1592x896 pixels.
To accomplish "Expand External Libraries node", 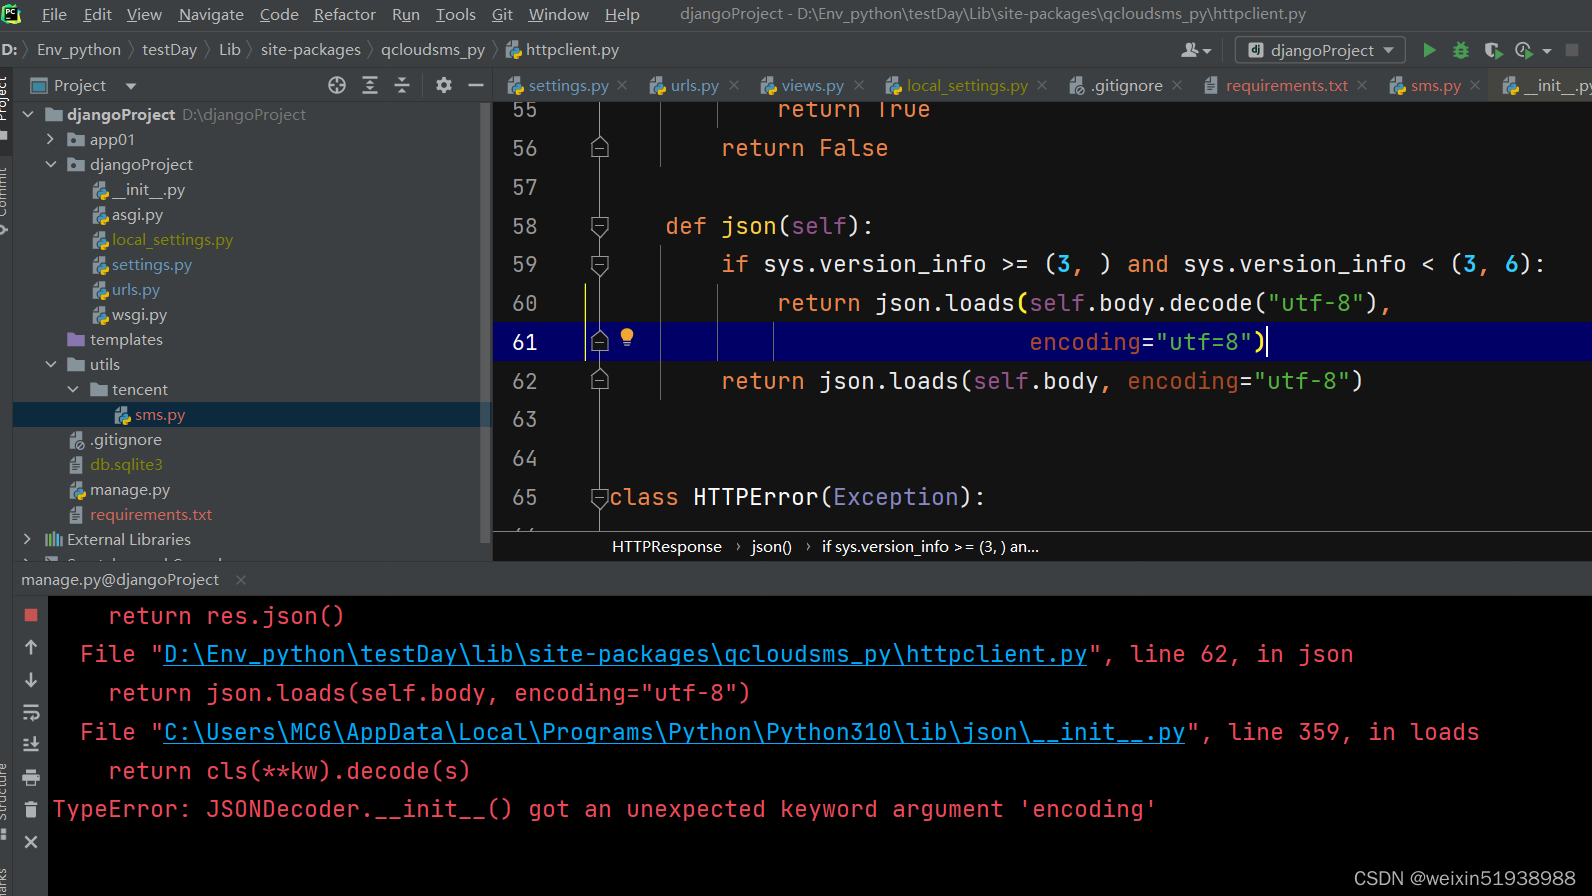I will coord(28,540).
